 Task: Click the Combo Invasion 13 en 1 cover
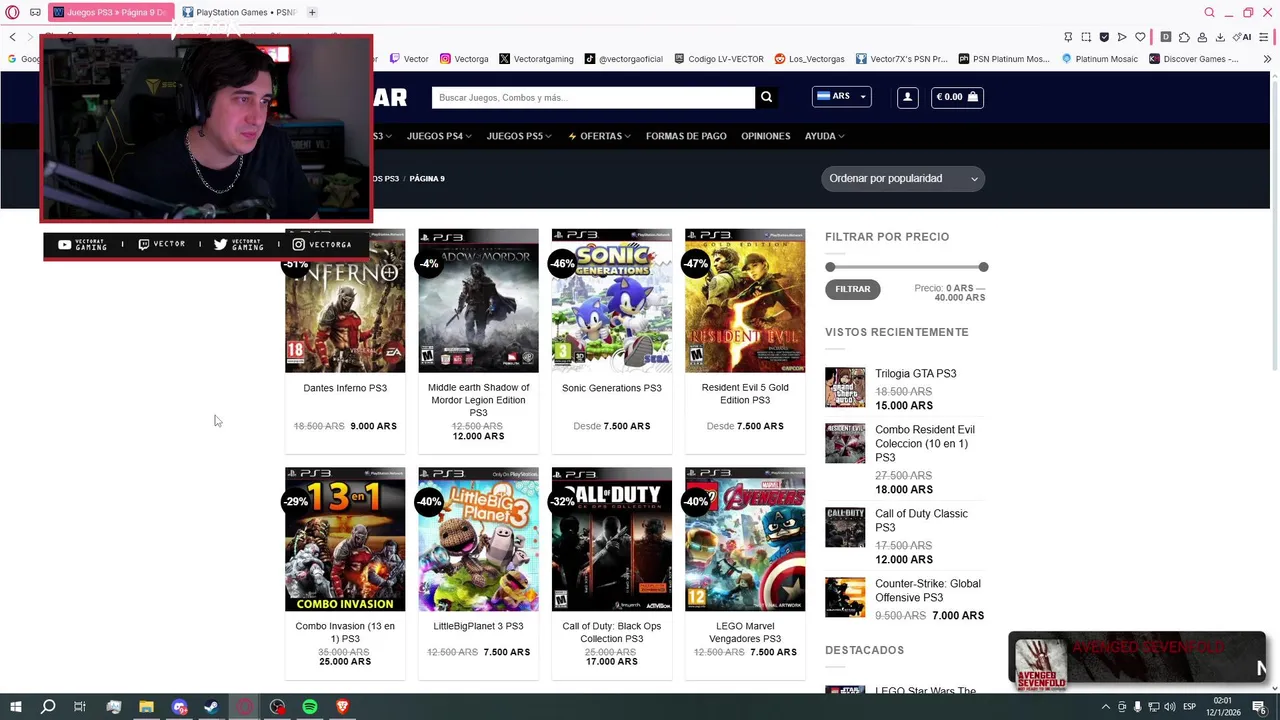tap(345, 539)
